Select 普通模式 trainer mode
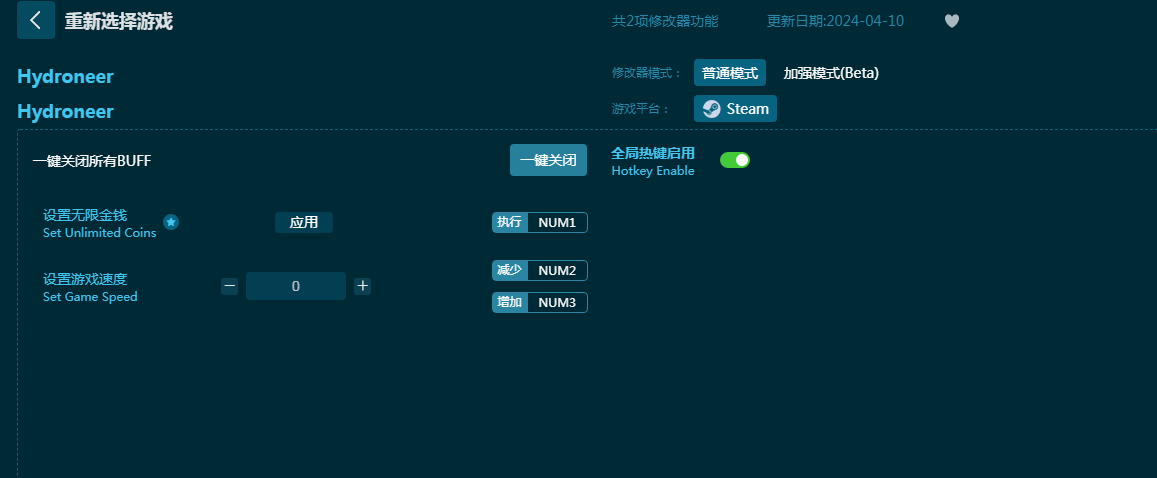Screen dimensions: 1157x478 coord(730,73)
